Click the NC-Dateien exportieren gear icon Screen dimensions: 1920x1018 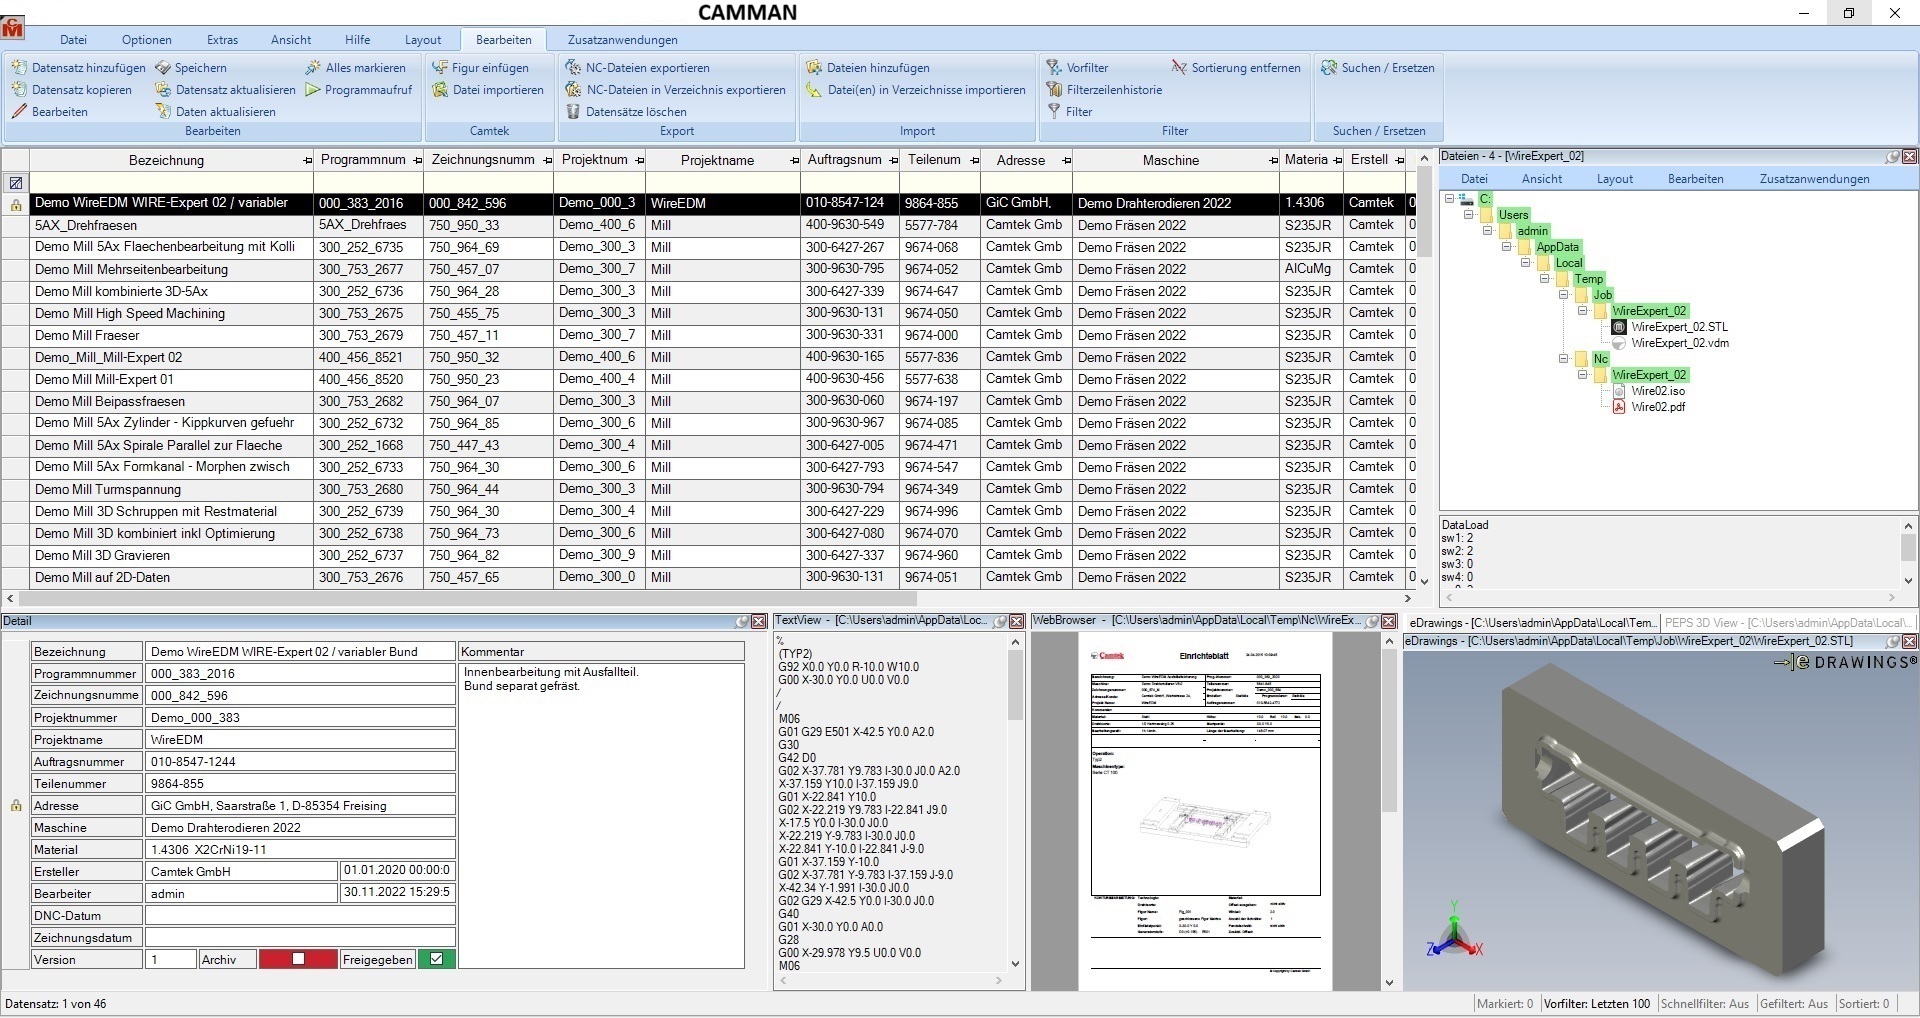click(x=573, y=68)
